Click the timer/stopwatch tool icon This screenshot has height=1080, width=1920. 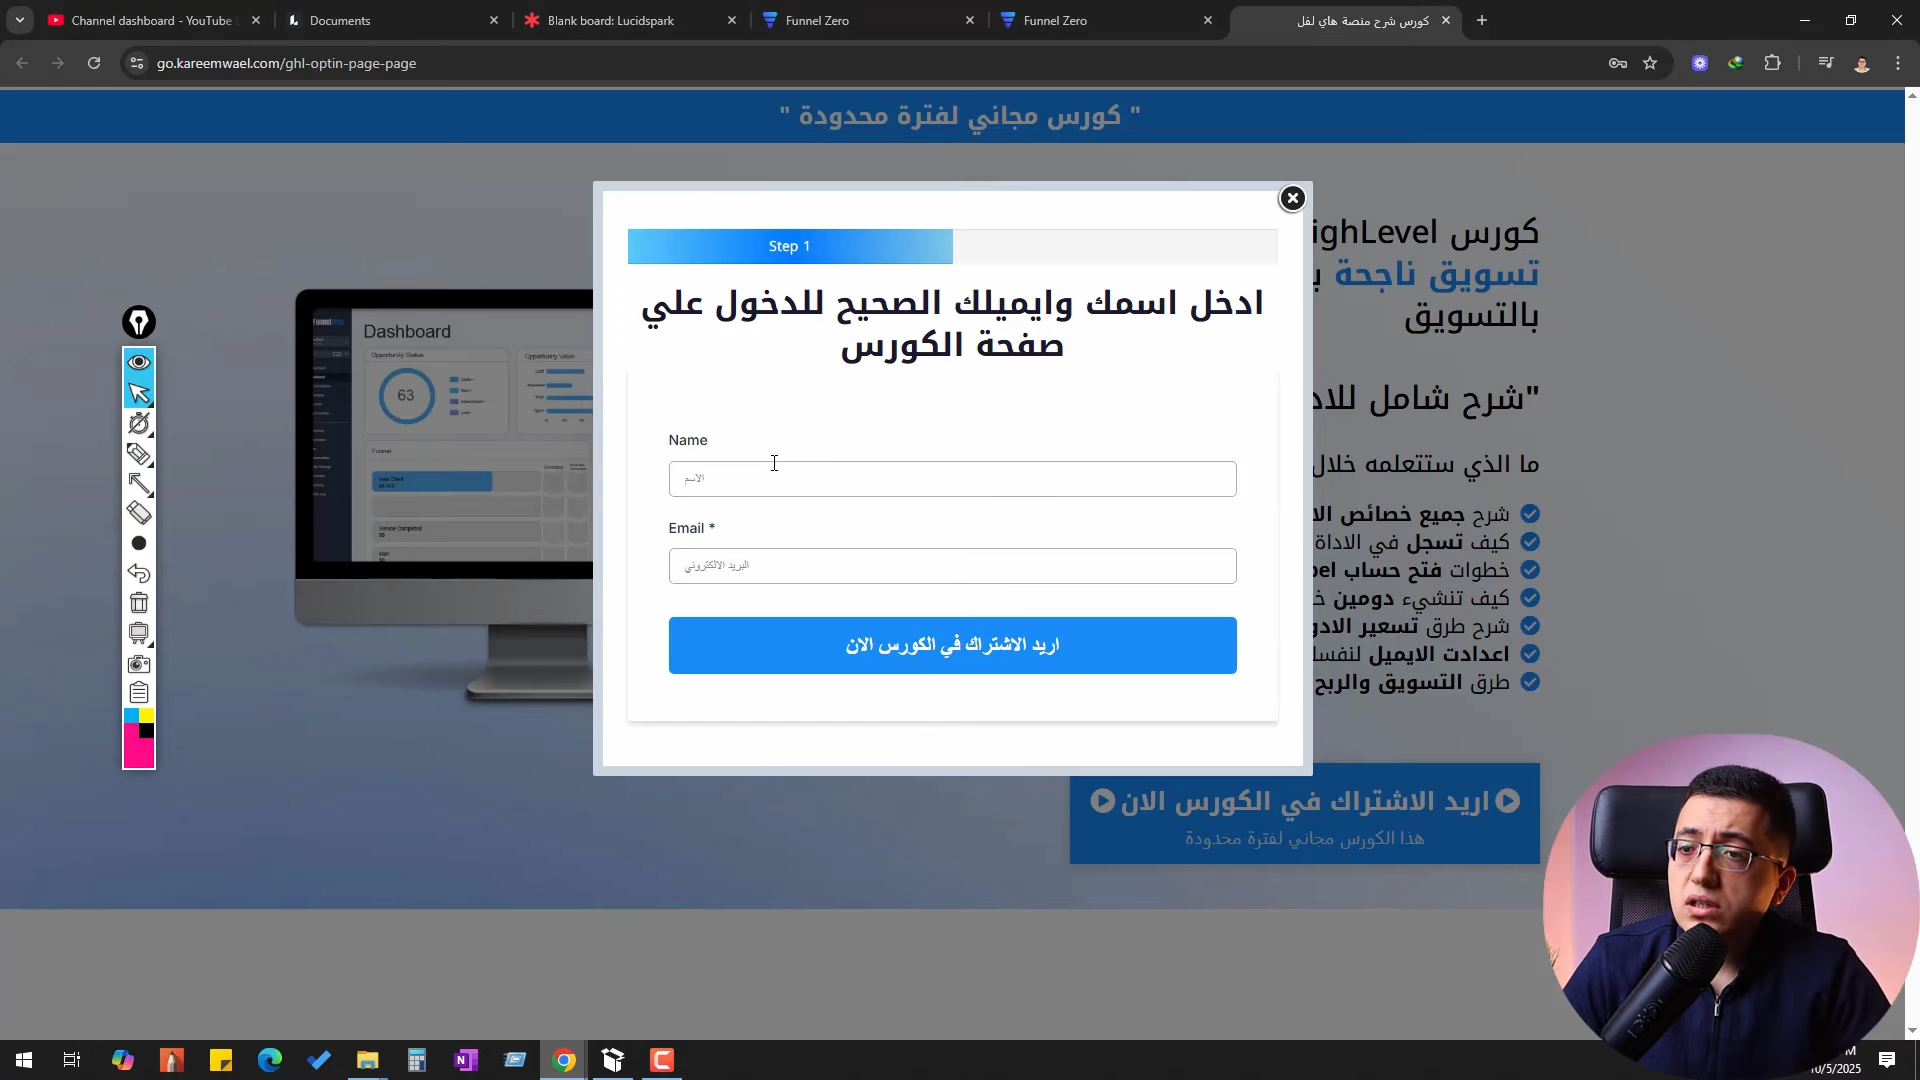(x=139, y=424)
